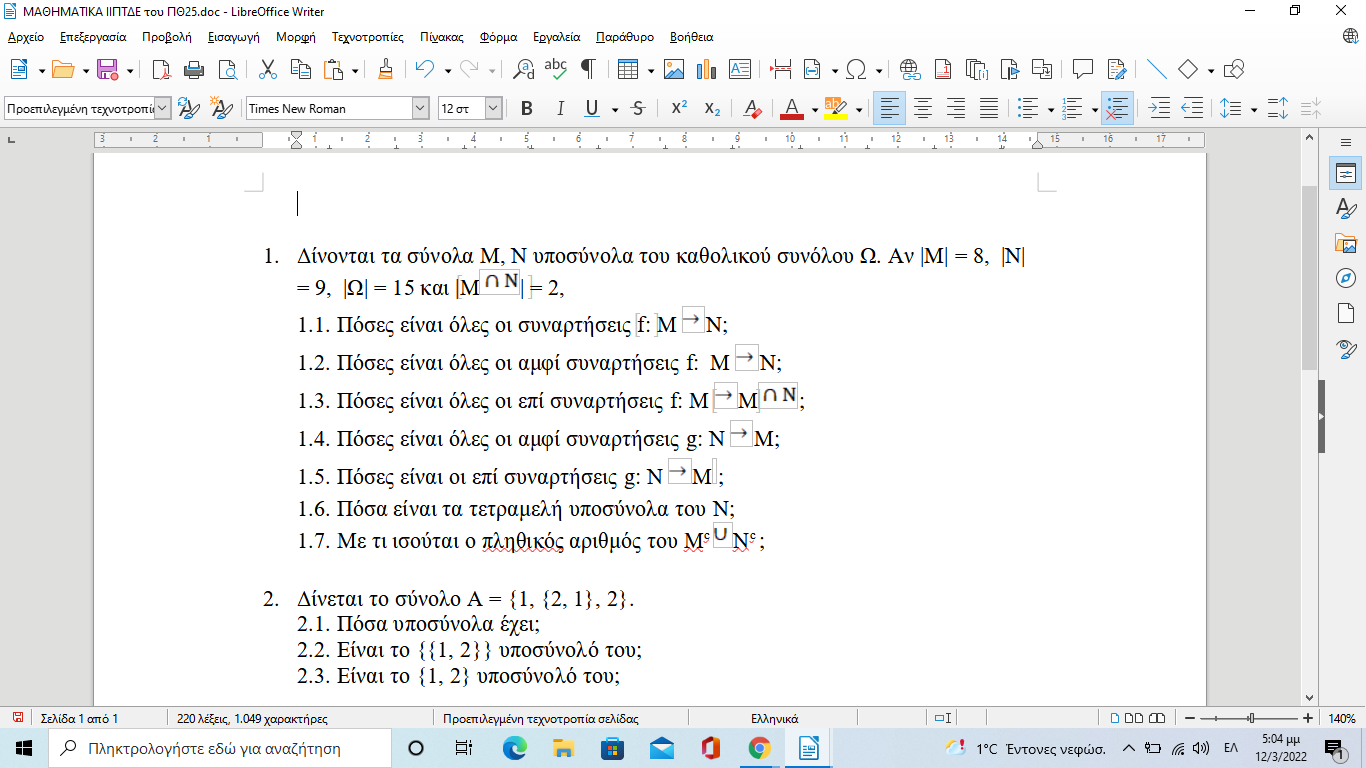Open the Εισαγωγή menu
Image resolution: width=1366 pixels, height=768 pixels.
[x=234, y=37]
